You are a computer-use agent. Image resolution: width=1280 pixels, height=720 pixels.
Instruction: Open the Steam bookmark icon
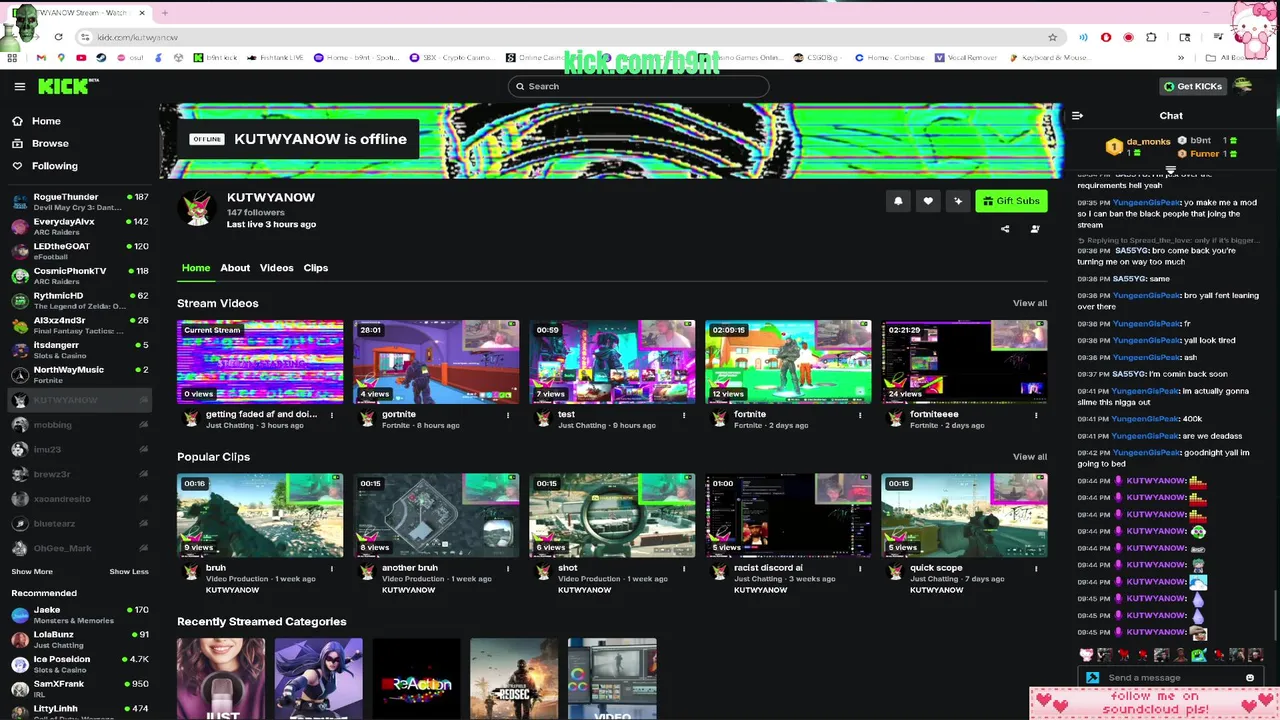pyautogui.click(x=100, y=58)
